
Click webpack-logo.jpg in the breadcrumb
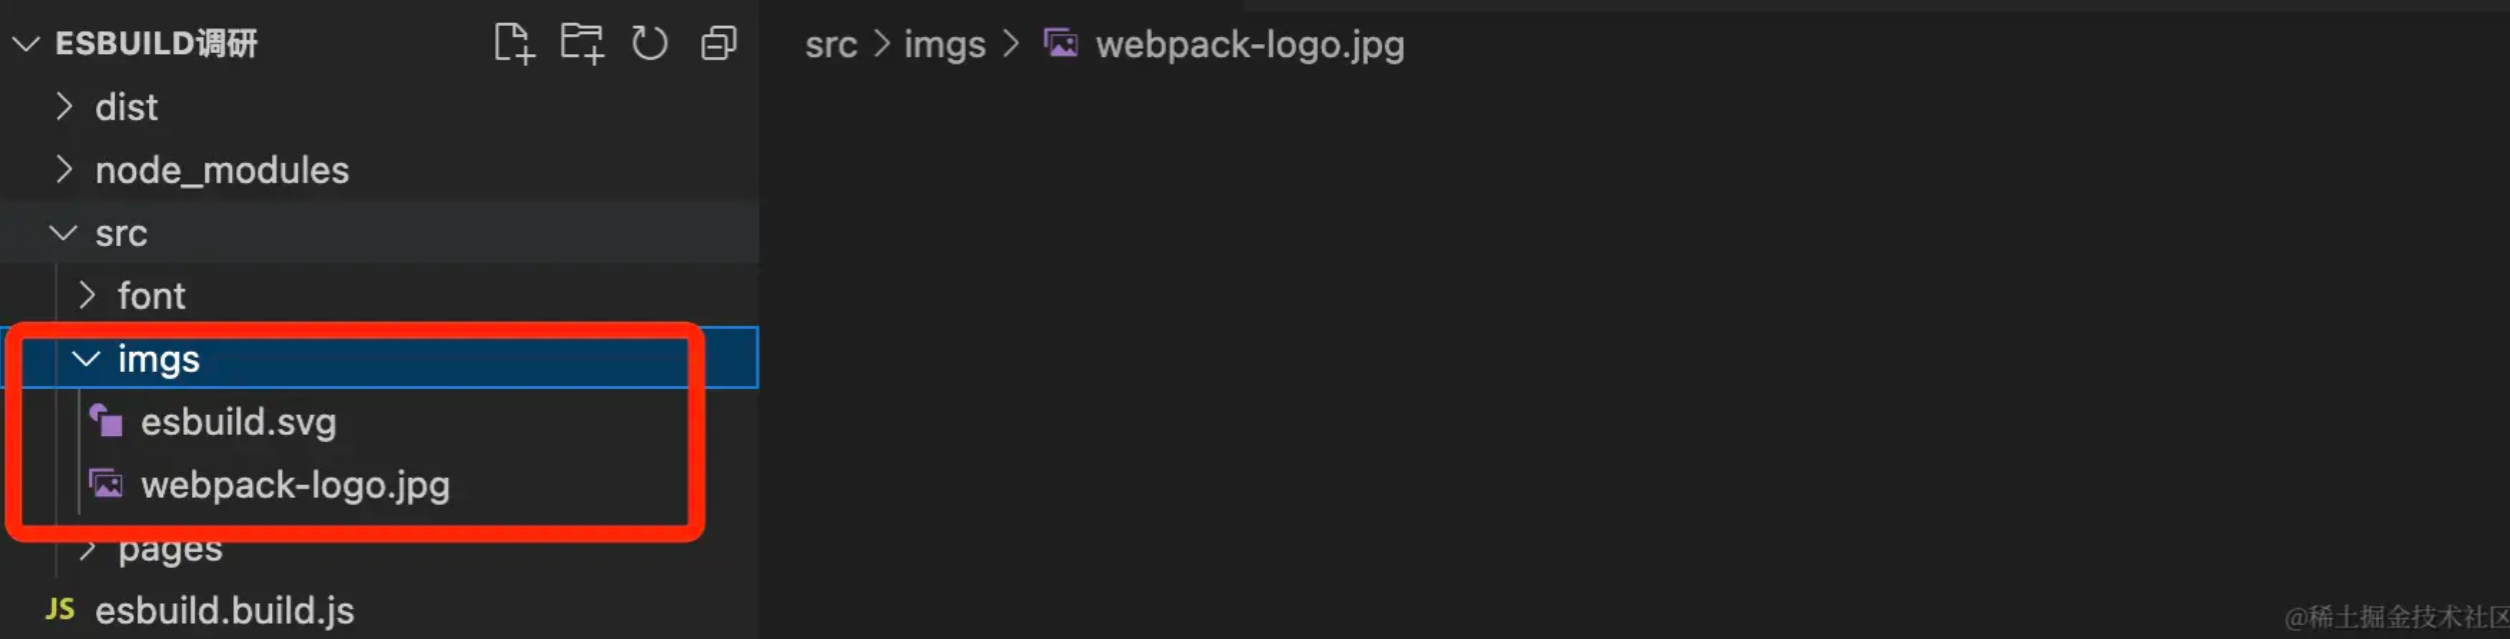pyautogui.click(x=1249, y=45)
